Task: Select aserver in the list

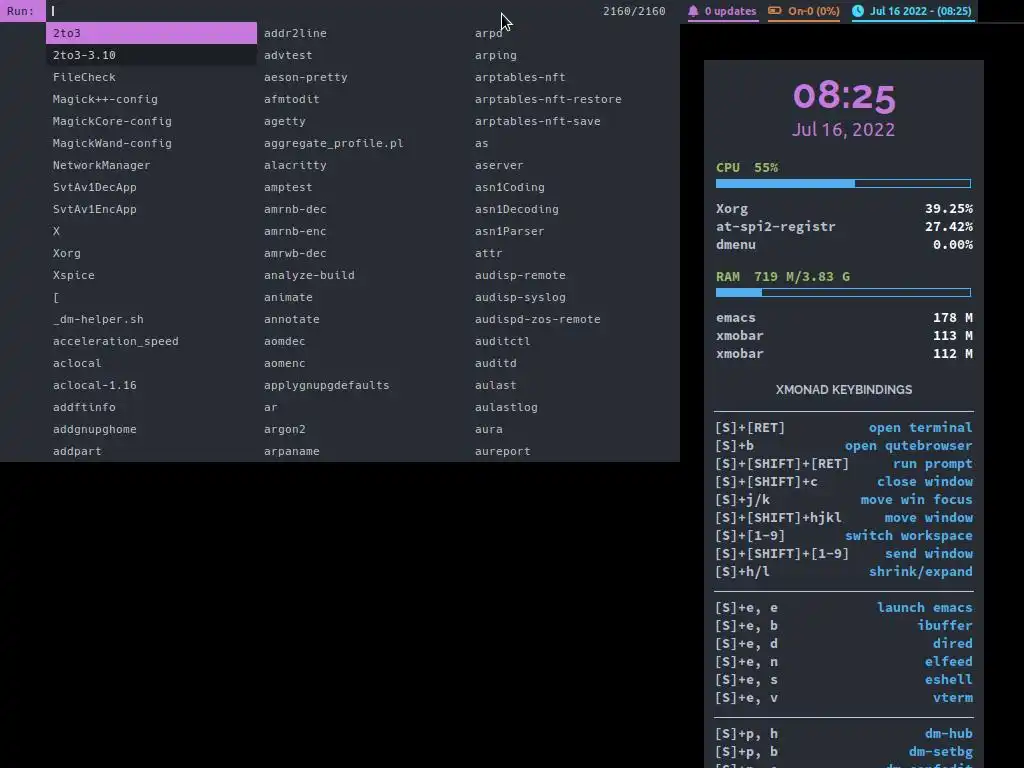Action: (499, 165)
